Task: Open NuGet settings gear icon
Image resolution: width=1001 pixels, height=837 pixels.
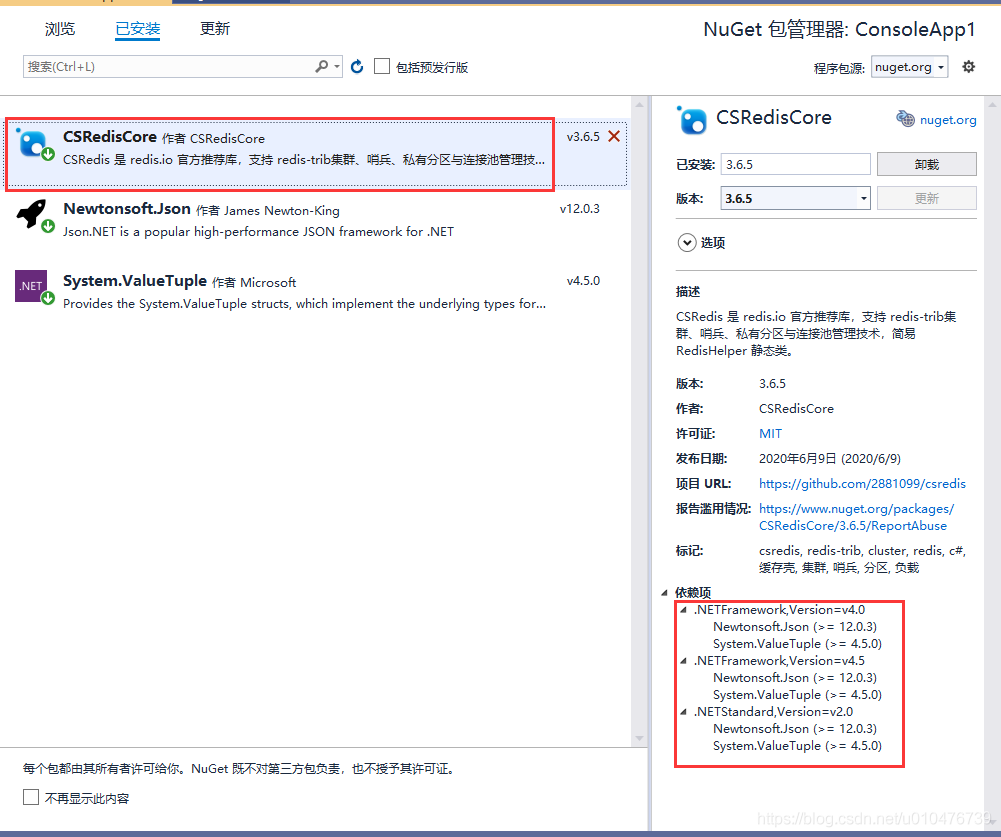Action: coord(968,66)
